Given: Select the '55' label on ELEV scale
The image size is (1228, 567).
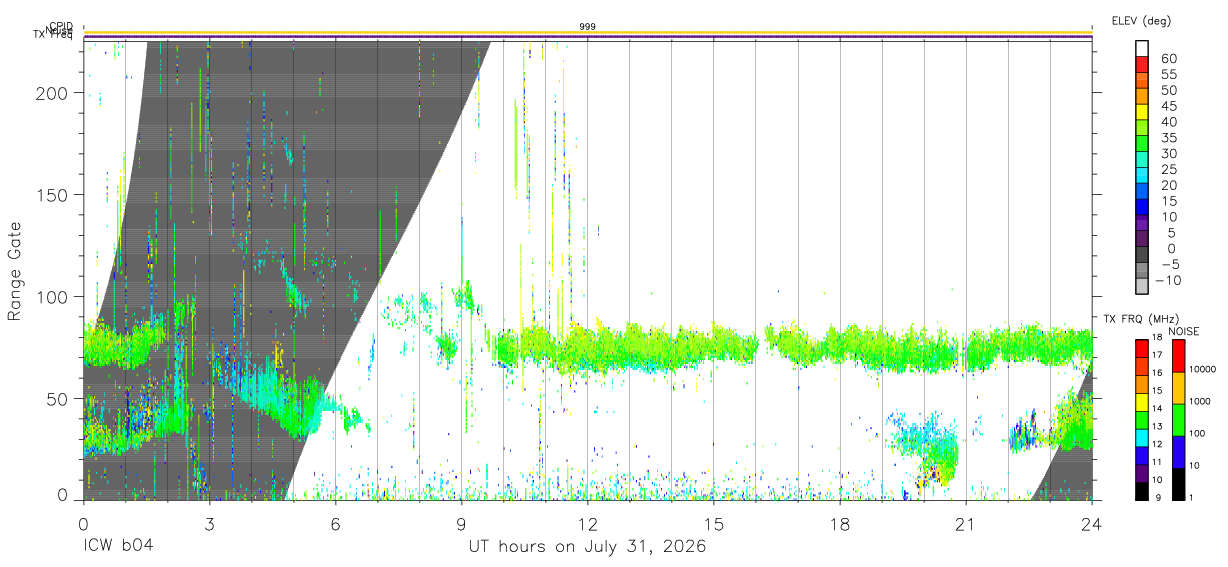Looking at the screenshot, I should coord(1169,75).
